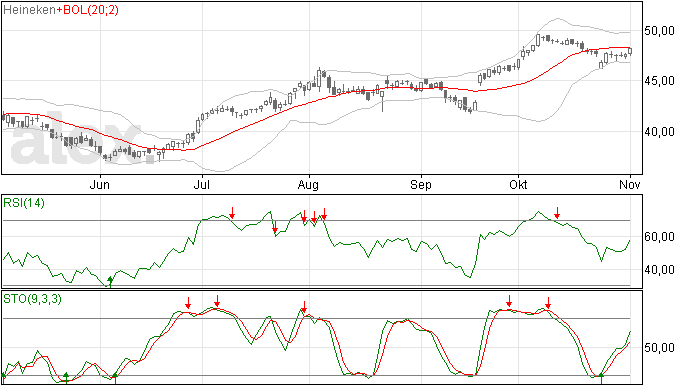Click the Okt month label

[518, 184]
